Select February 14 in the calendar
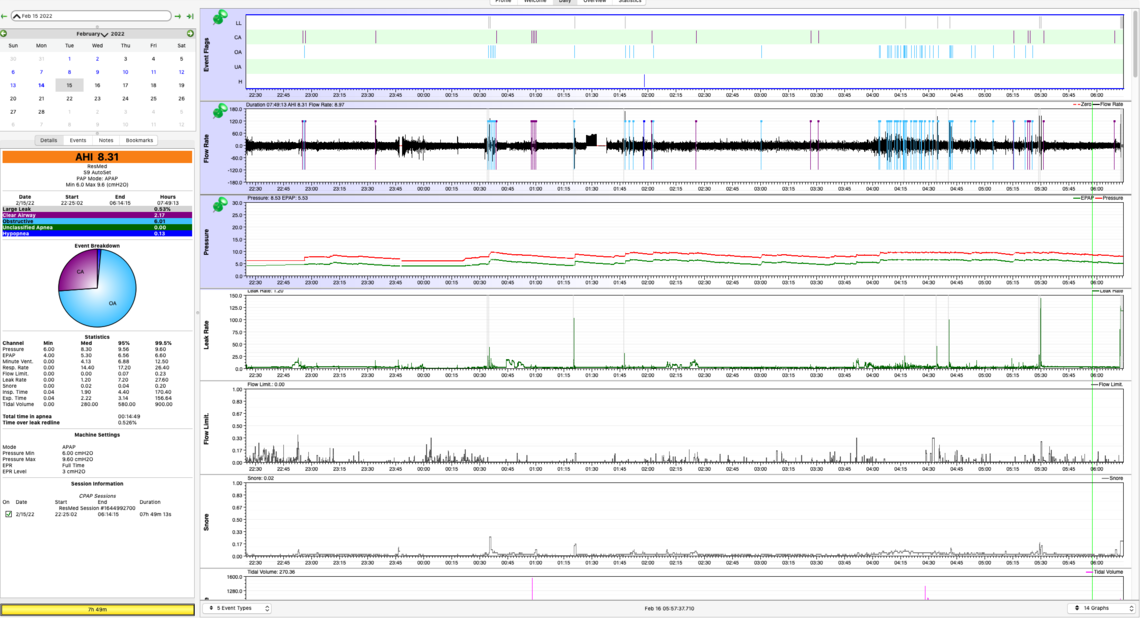 point(41,85)
